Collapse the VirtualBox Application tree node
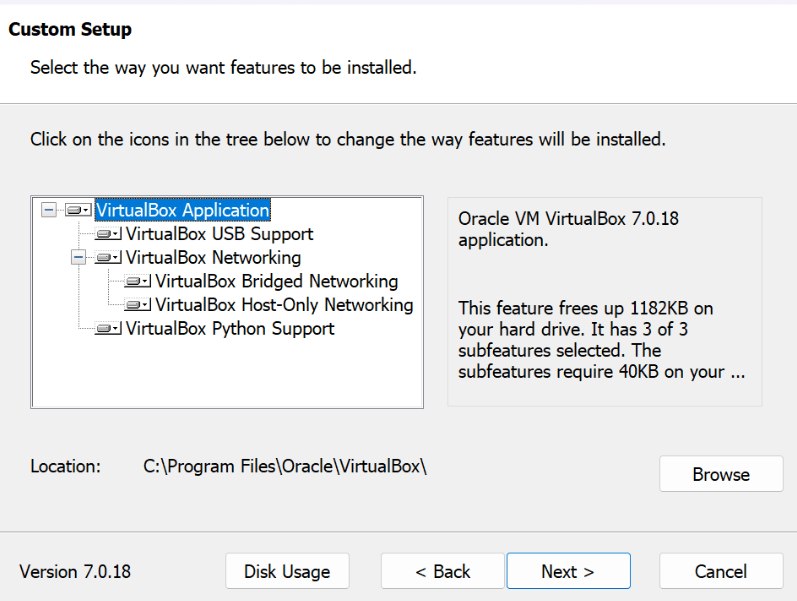This screenshot has width=797, height=601. pyautogui.click(x=48, y=211)
